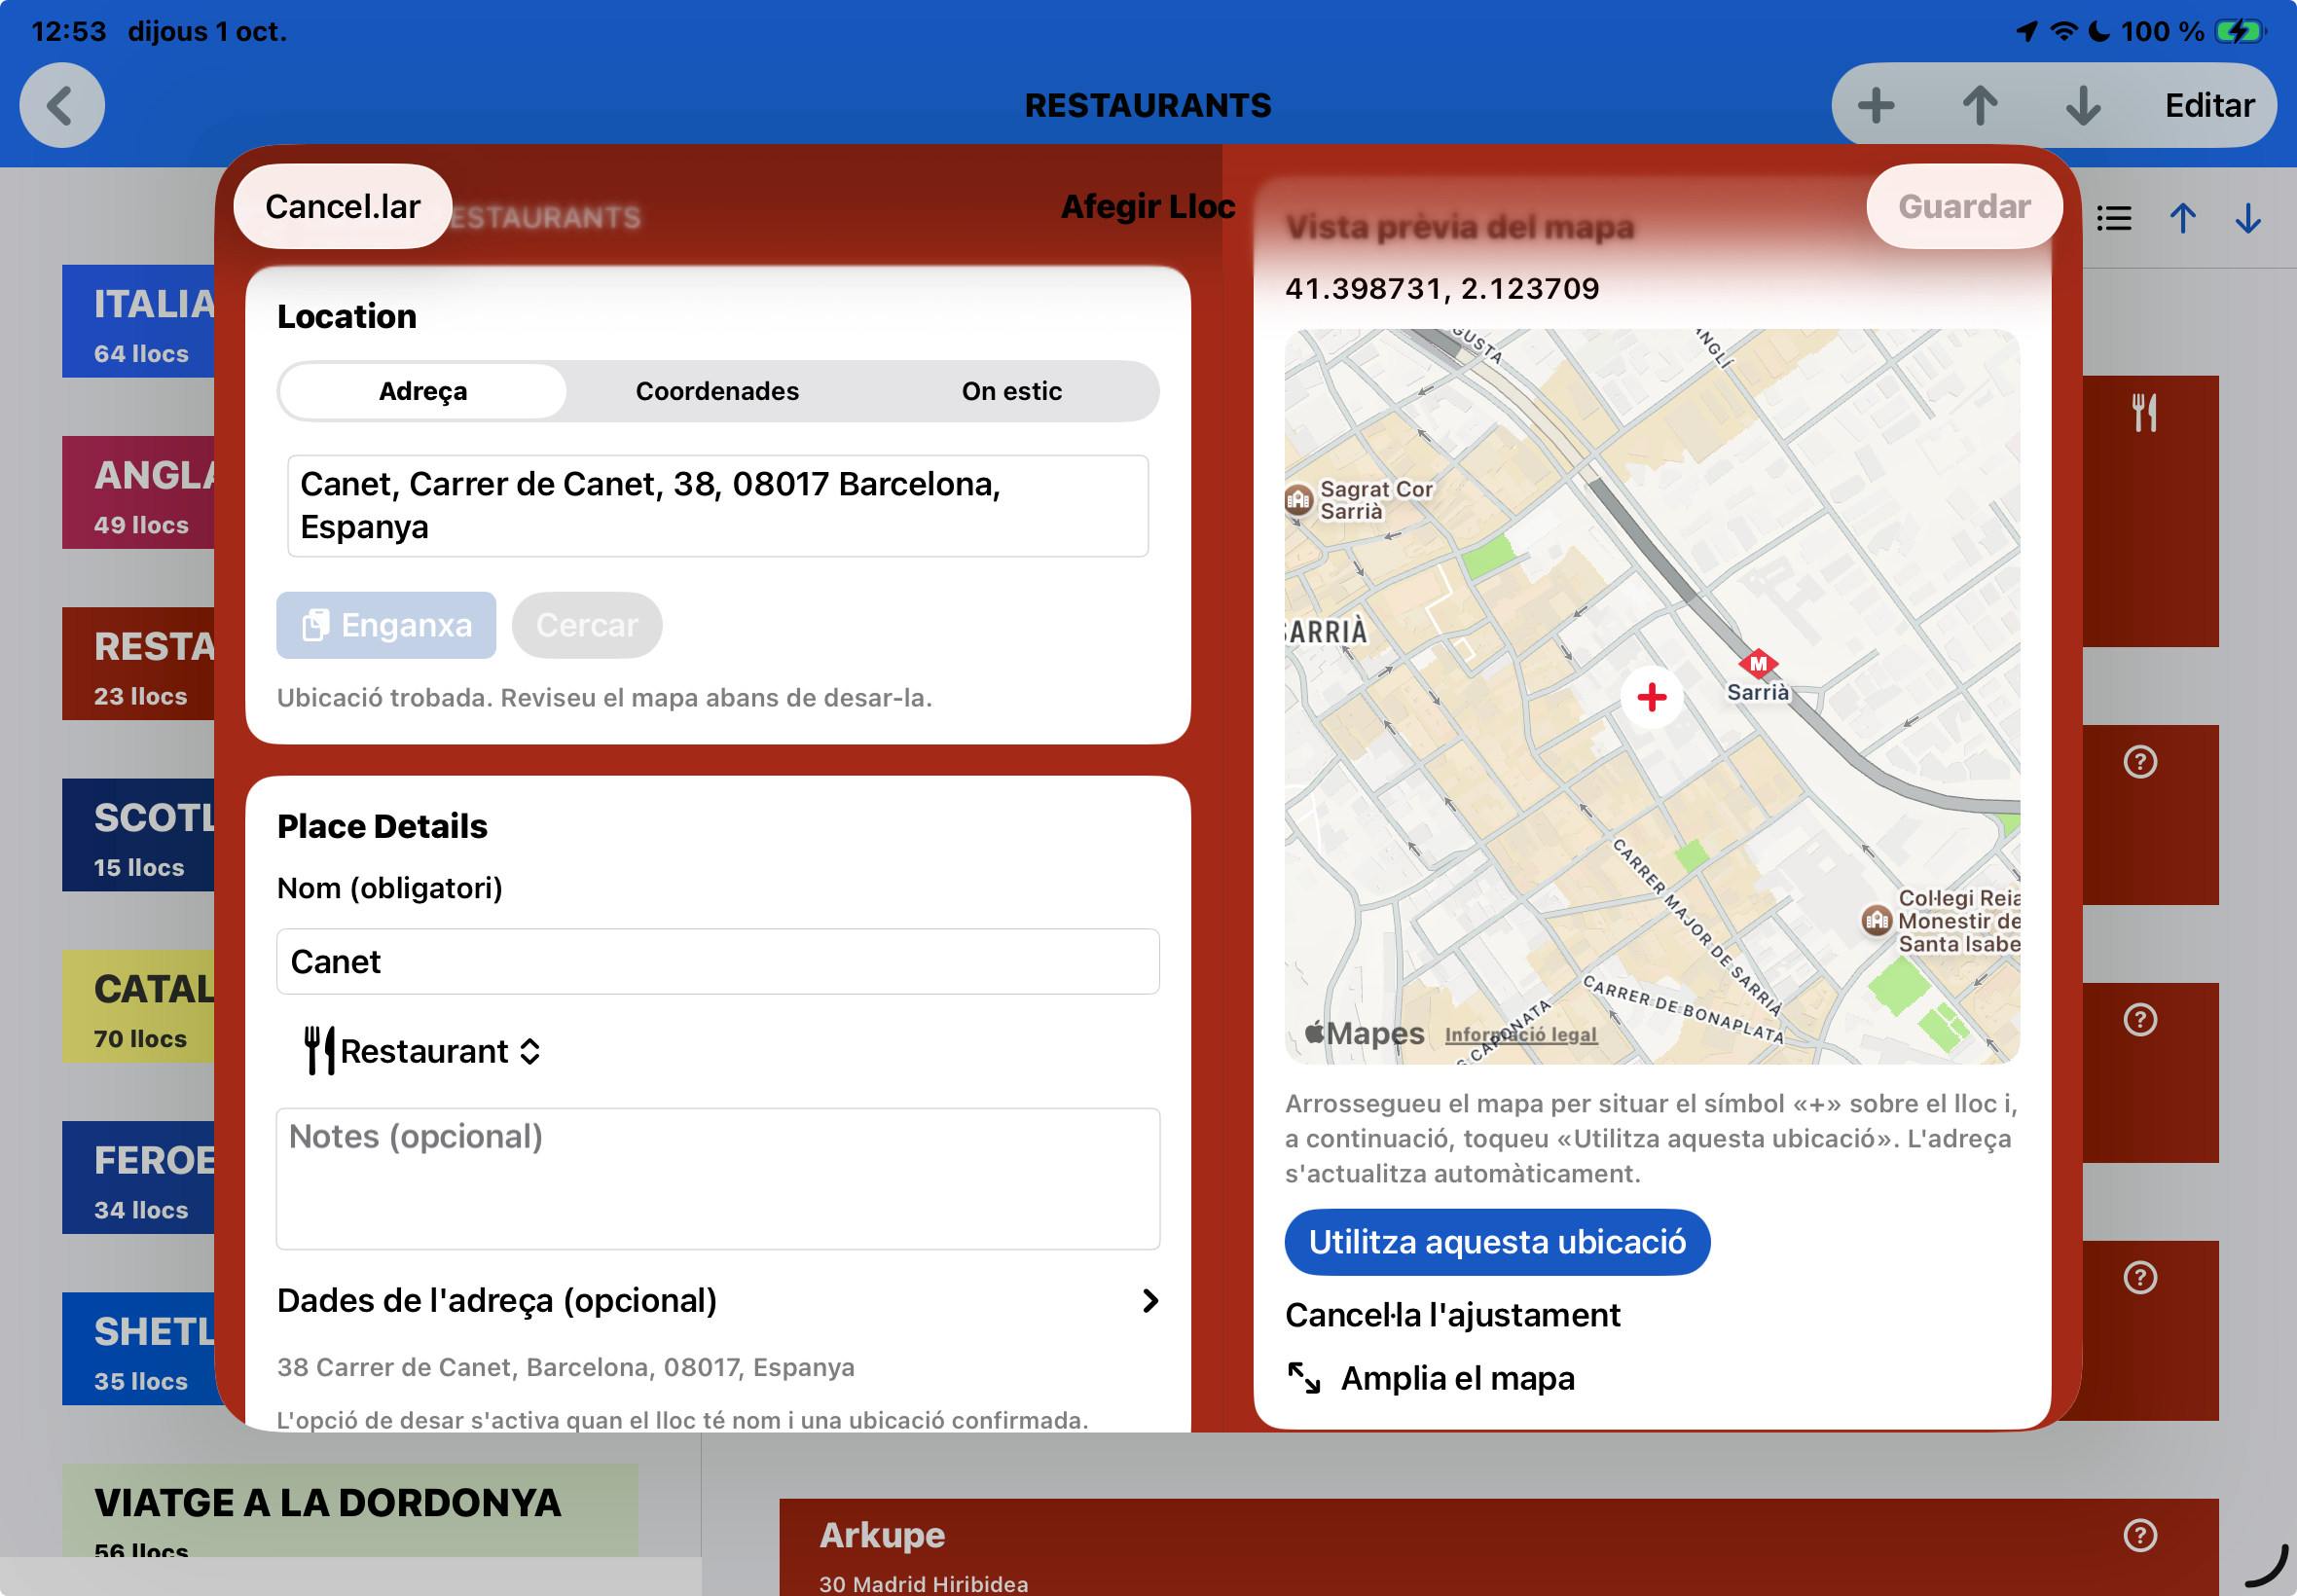Select the On estic segment
This screenshot has height=1596, width=2297.
pos(1011,391)
